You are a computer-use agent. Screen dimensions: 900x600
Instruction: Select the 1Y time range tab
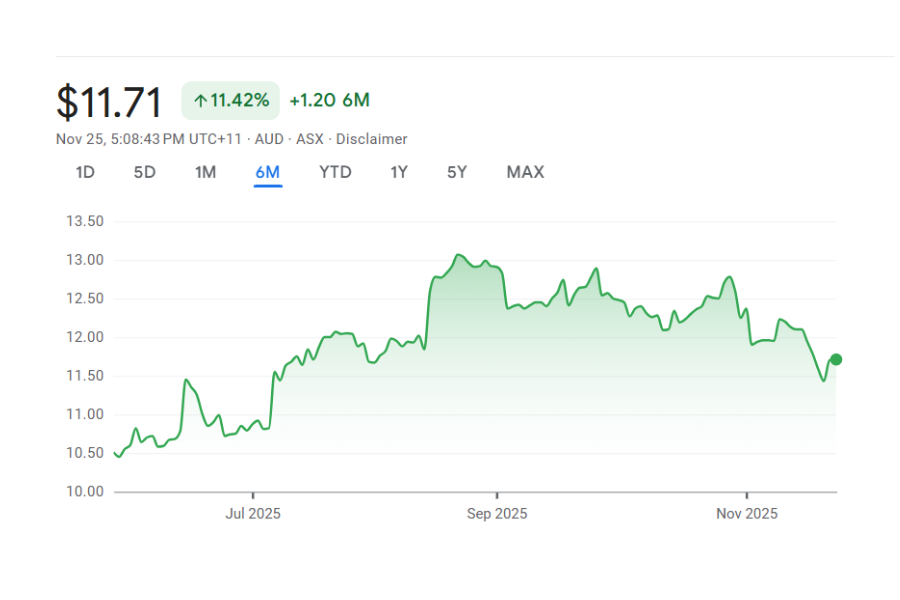[398, 172]
